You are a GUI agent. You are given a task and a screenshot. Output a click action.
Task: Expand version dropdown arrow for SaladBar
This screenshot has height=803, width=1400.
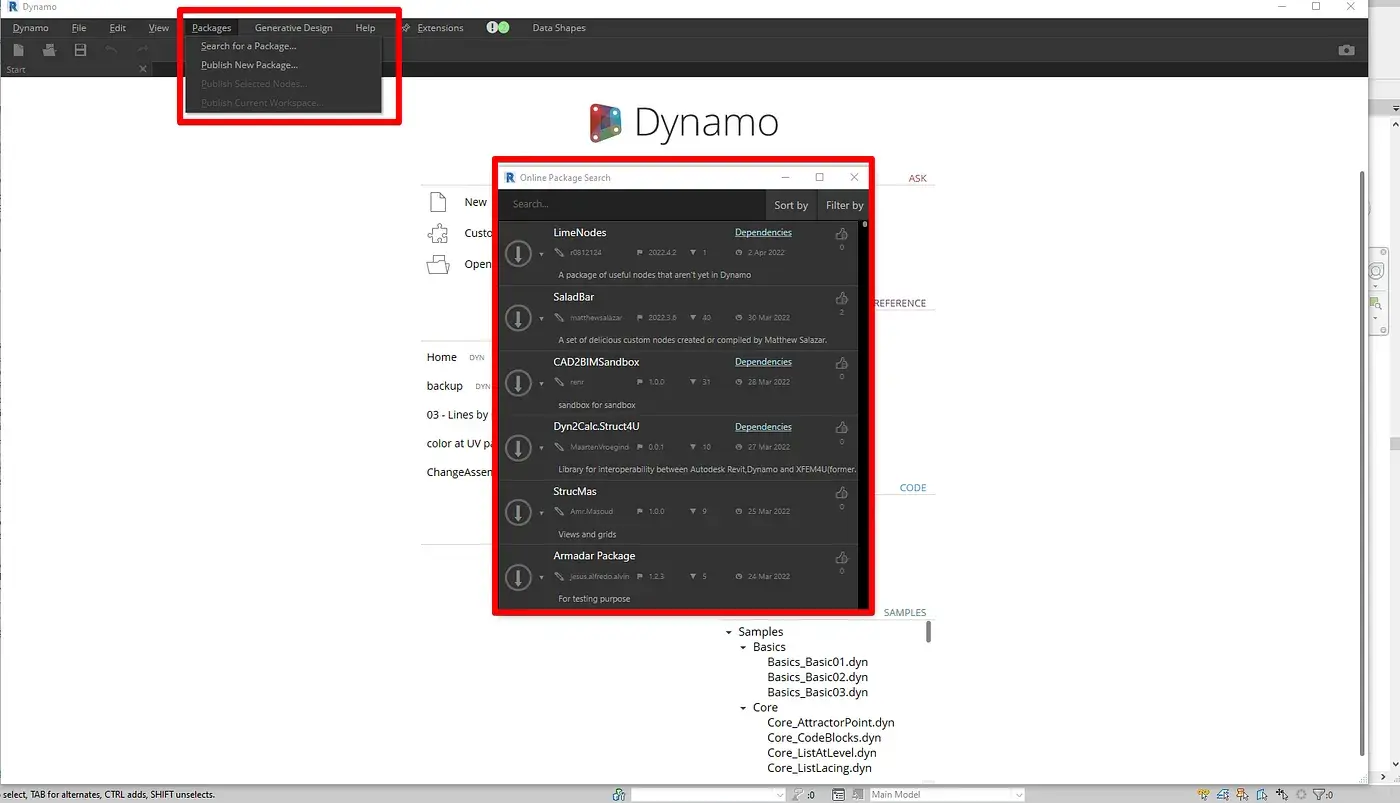tap(542, 319)
